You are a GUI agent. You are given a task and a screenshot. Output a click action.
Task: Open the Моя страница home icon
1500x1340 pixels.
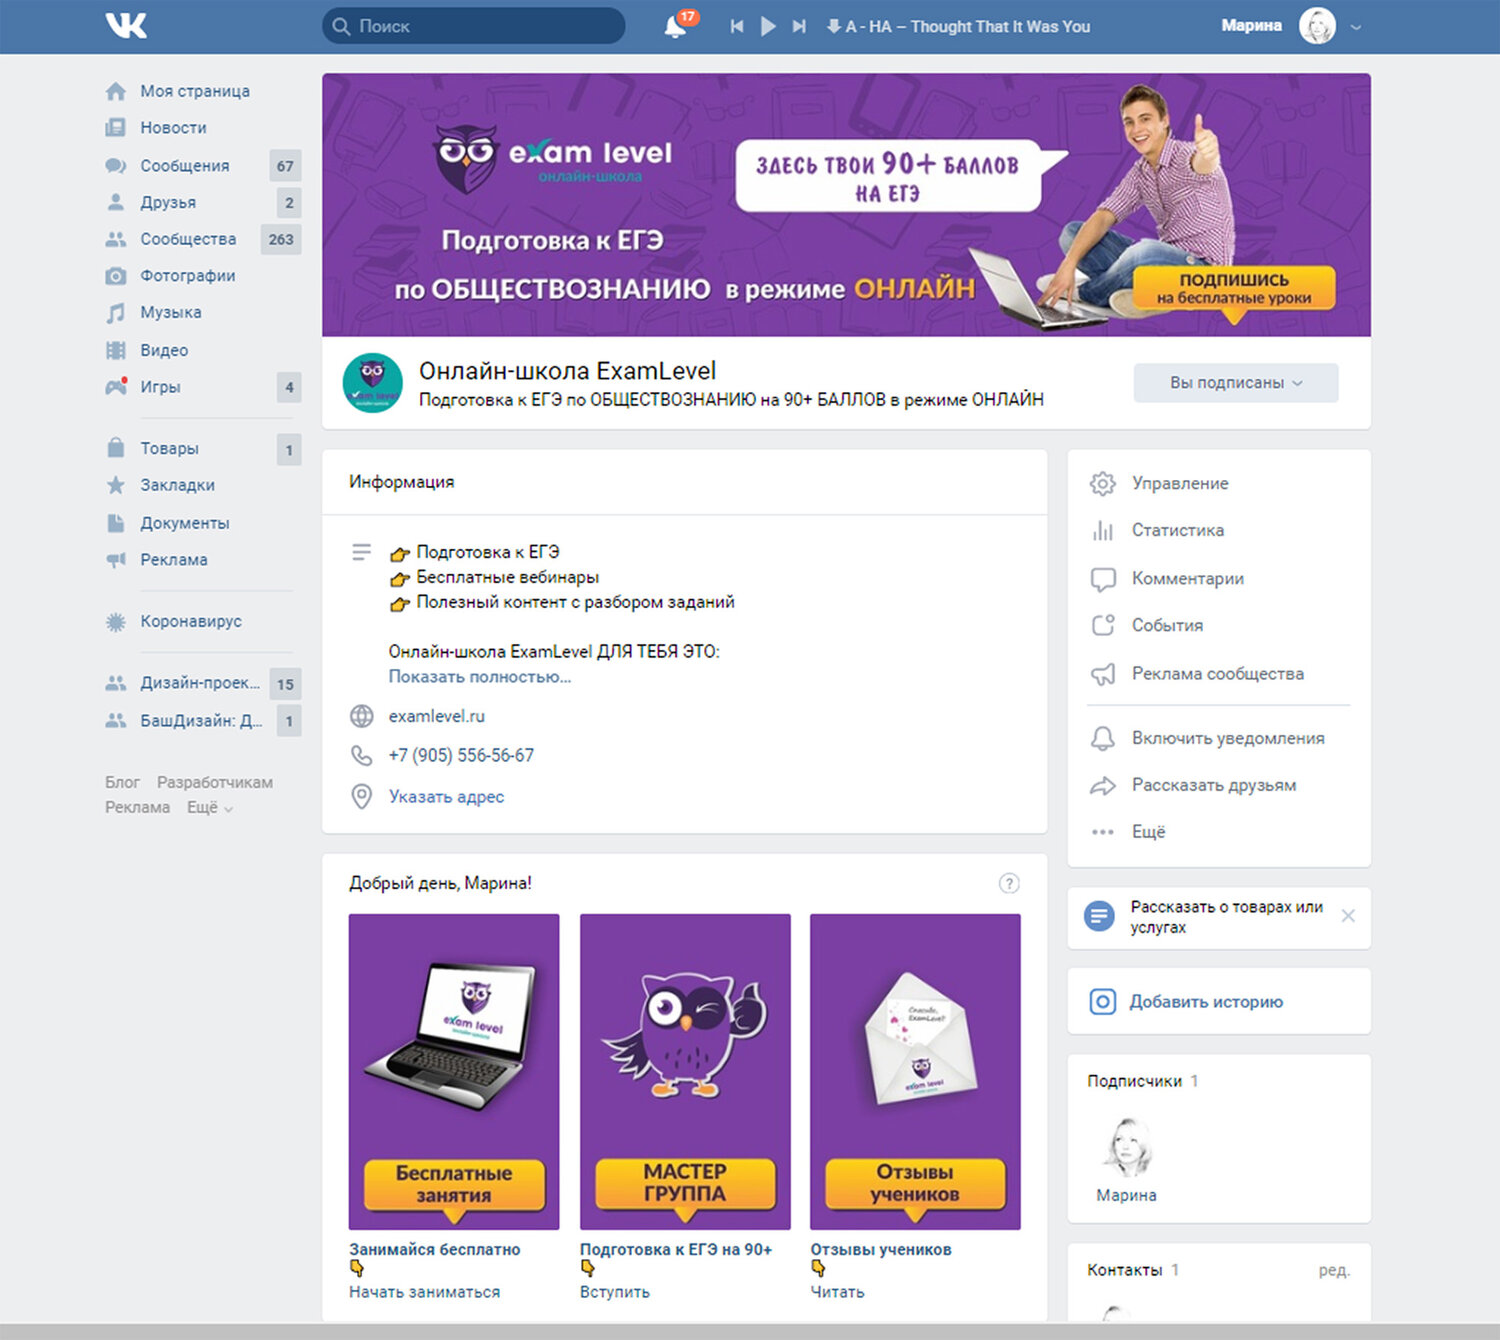click(116, 91)
